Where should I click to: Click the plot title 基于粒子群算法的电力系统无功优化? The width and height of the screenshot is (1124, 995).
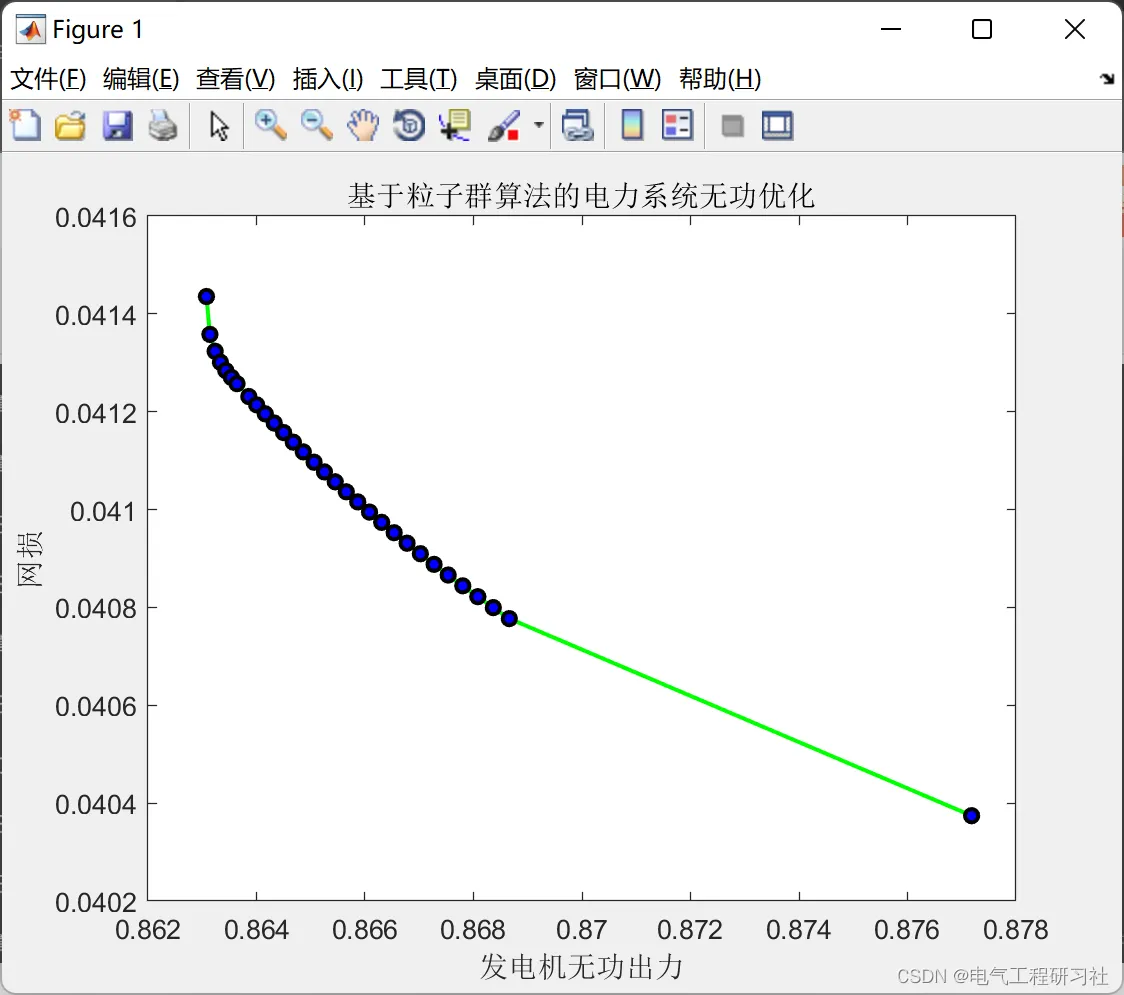tap(581, 196)
